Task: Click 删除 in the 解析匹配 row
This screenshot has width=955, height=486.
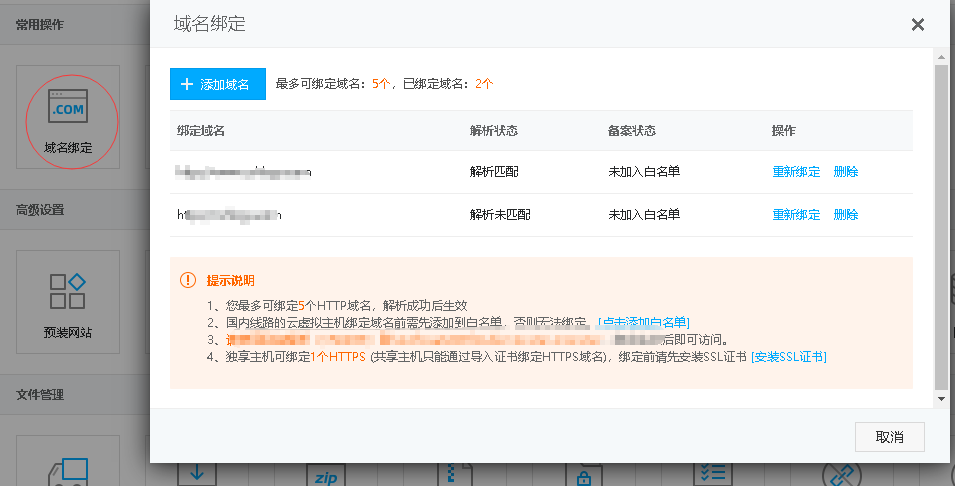Action: pyautogui.click(x=845, y=172)
